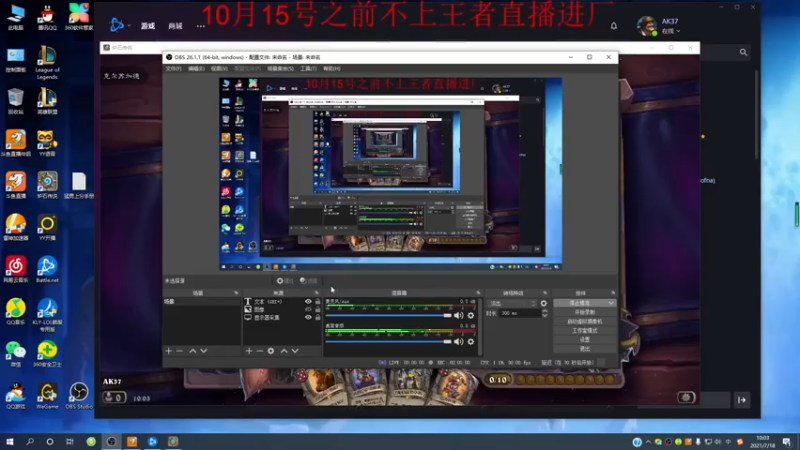Image resolution: width=800 pixels, height=450 pixels.
Task: Open source Filters button above docks
Action: tap(309, 281)
